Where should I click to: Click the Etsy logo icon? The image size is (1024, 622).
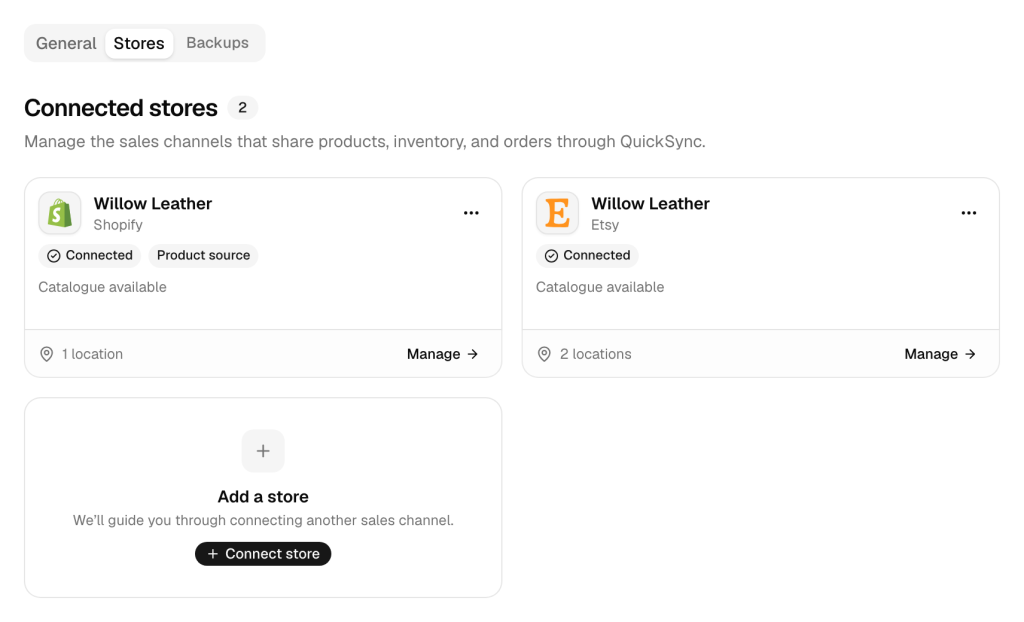[x=557, y=213]
